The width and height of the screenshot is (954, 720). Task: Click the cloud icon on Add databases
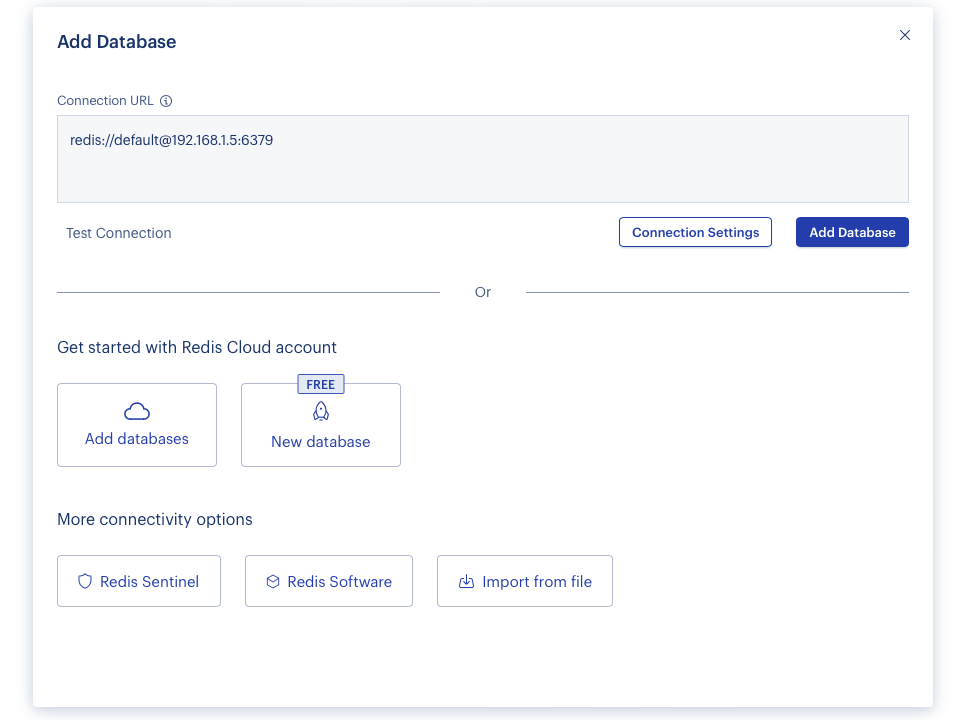click(x=137, y=412)
